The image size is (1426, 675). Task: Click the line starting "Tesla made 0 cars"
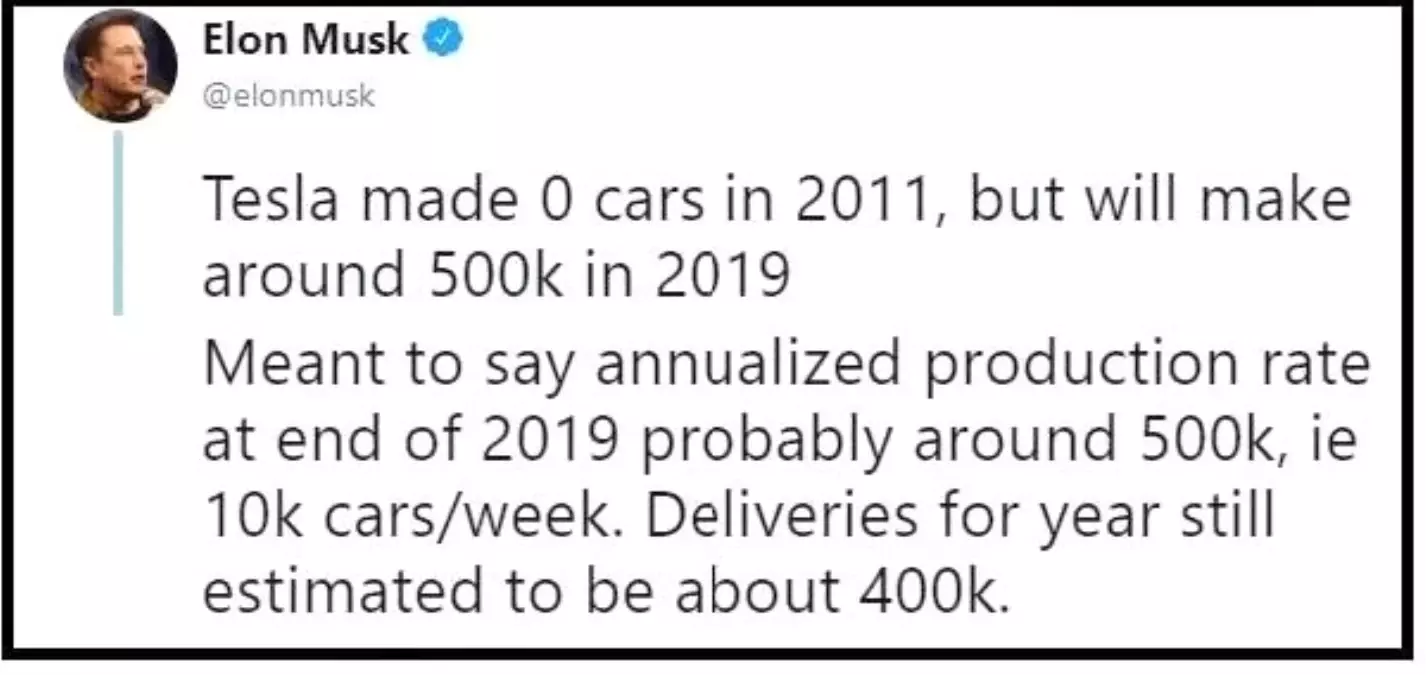coord(777,200)
